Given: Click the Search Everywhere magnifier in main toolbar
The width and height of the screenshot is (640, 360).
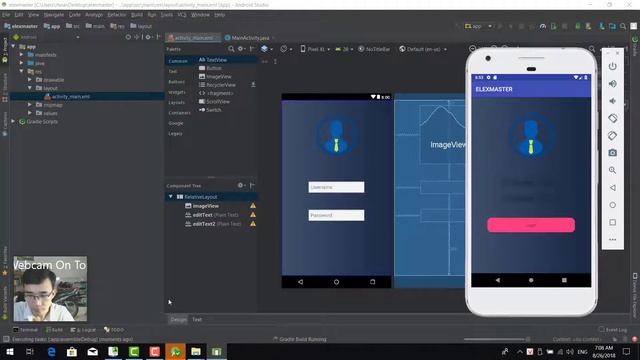Looking at the screenshot, I should coord(623,26).
